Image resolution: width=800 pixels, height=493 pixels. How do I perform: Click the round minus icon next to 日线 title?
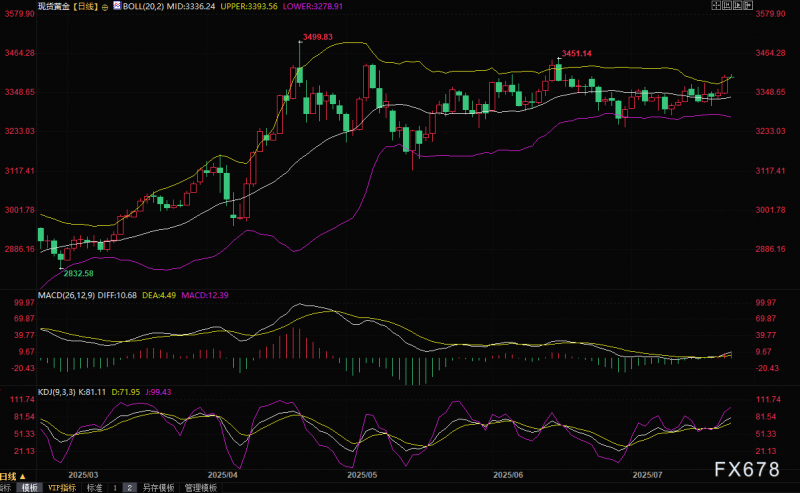coord(105,7)
